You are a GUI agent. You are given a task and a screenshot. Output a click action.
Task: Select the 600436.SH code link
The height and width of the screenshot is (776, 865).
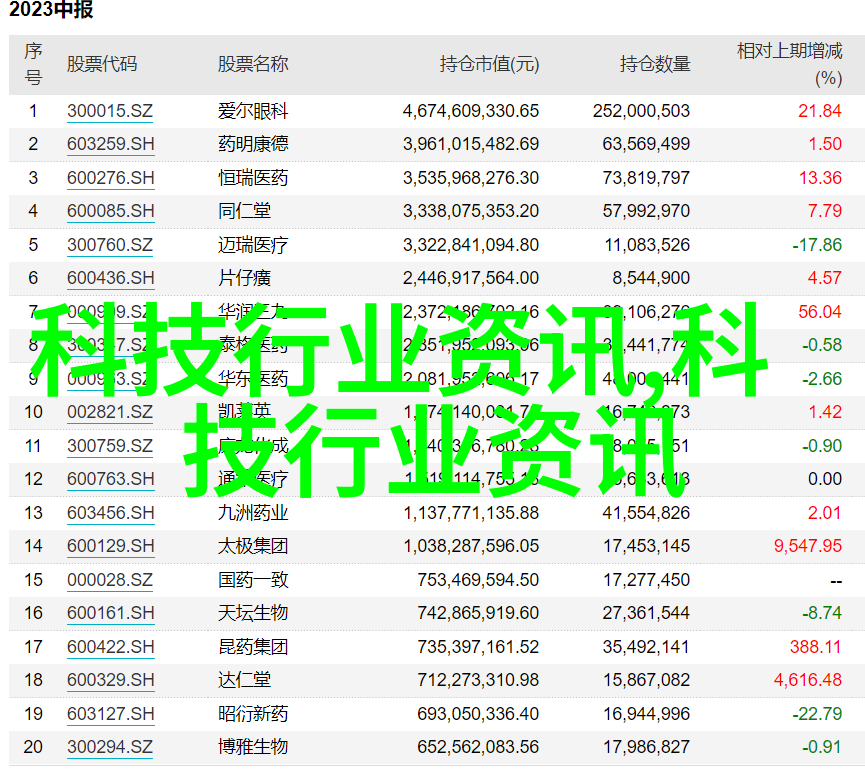tap(110, 278)
